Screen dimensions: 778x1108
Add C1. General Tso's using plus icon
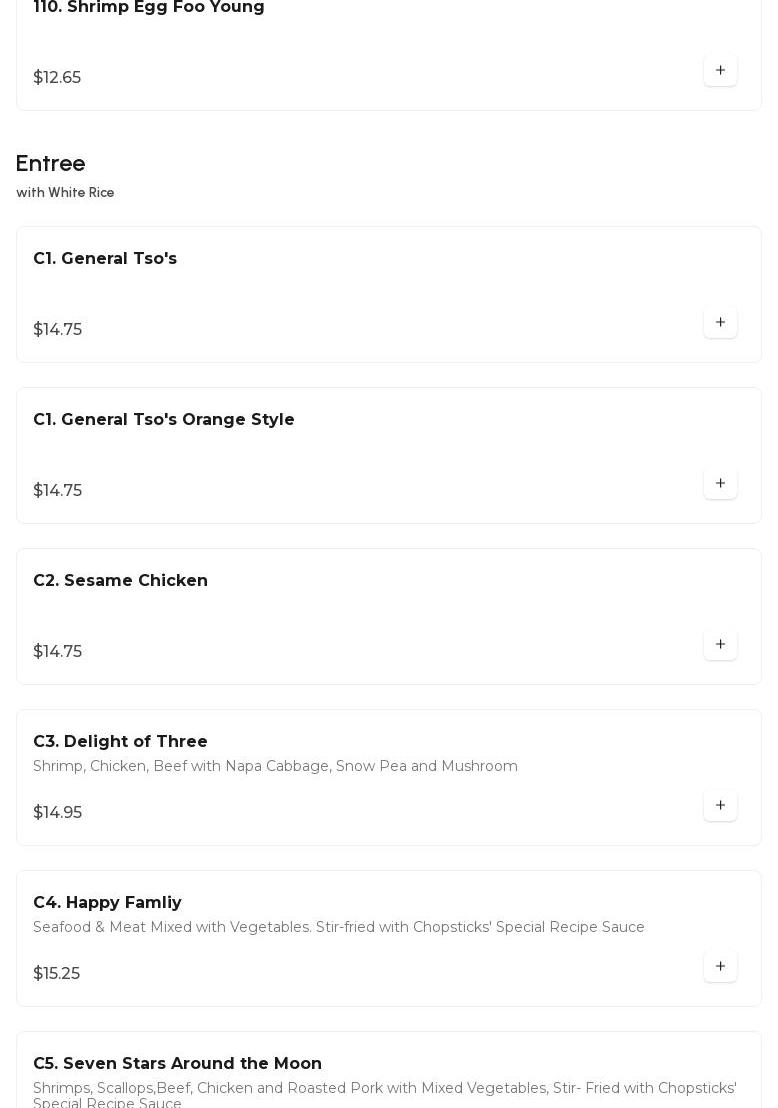[x=720, y=322]
